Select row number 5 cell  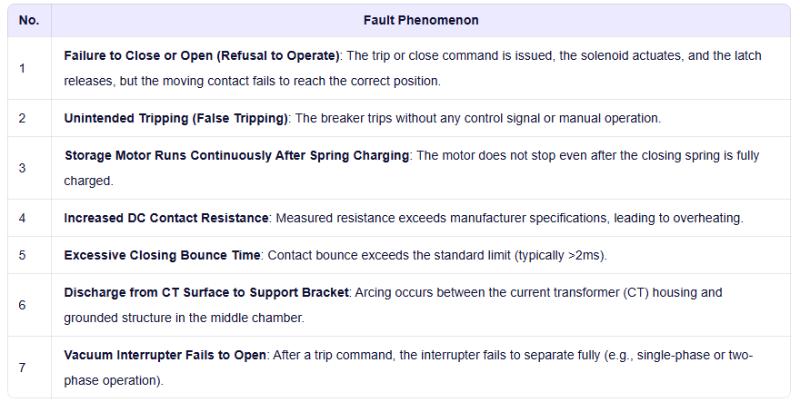(x=22, y=255)
